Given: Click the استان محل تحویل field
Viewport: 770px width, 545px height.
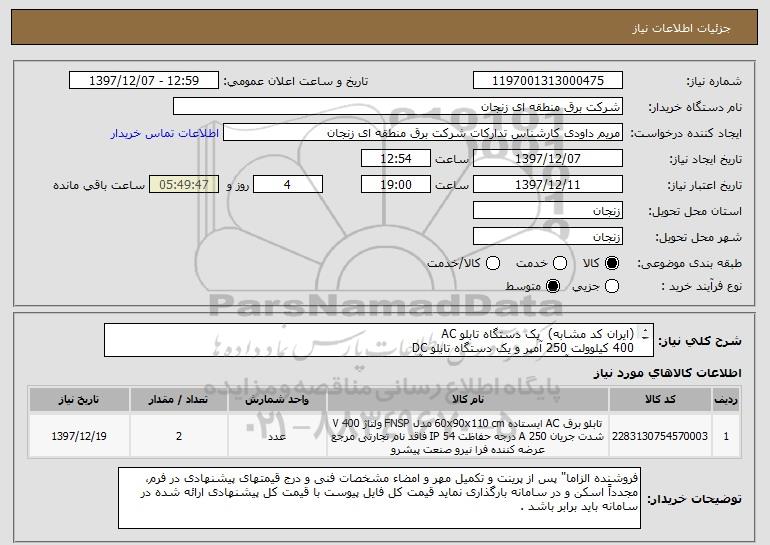Looking at the screenshot, I should [548, 211].
